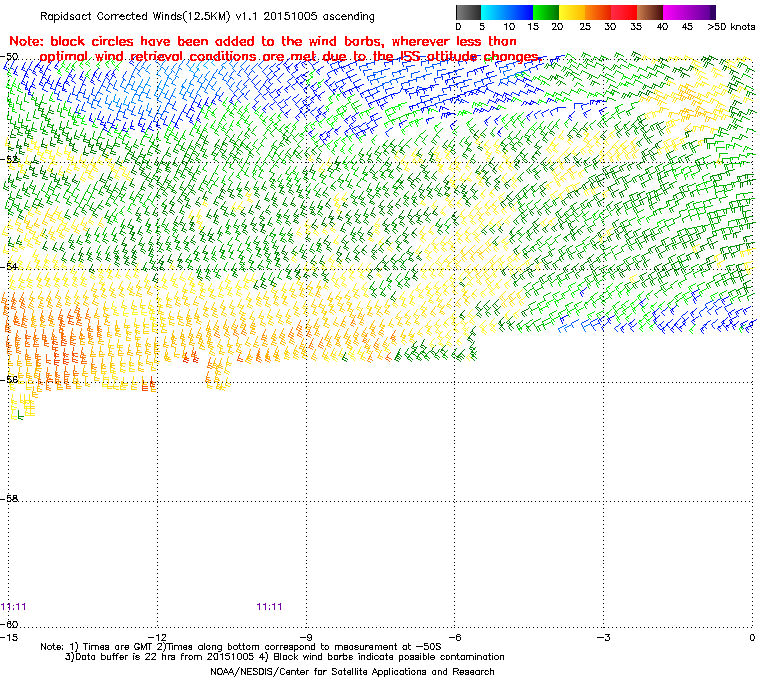
Task: Click the cyan 5-10 knots legend segment
Action: tap(494, 12)
